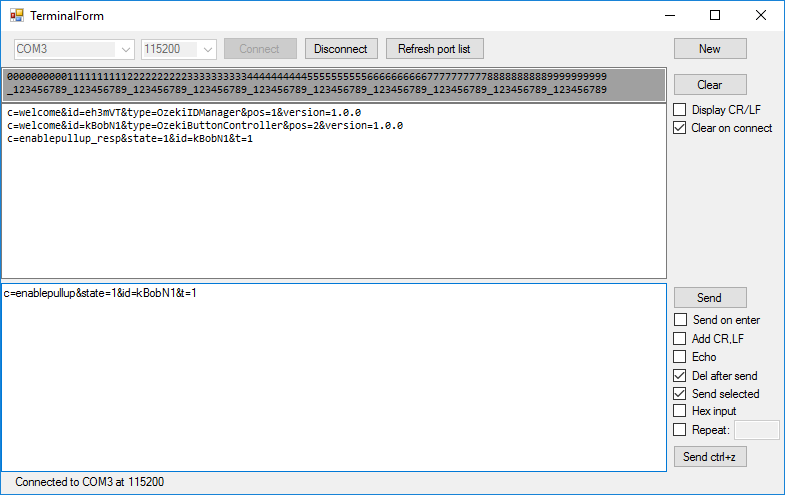785x495 pixels.
Task: Click Send ctrl+z button
Action: click(x=710, y=456)
